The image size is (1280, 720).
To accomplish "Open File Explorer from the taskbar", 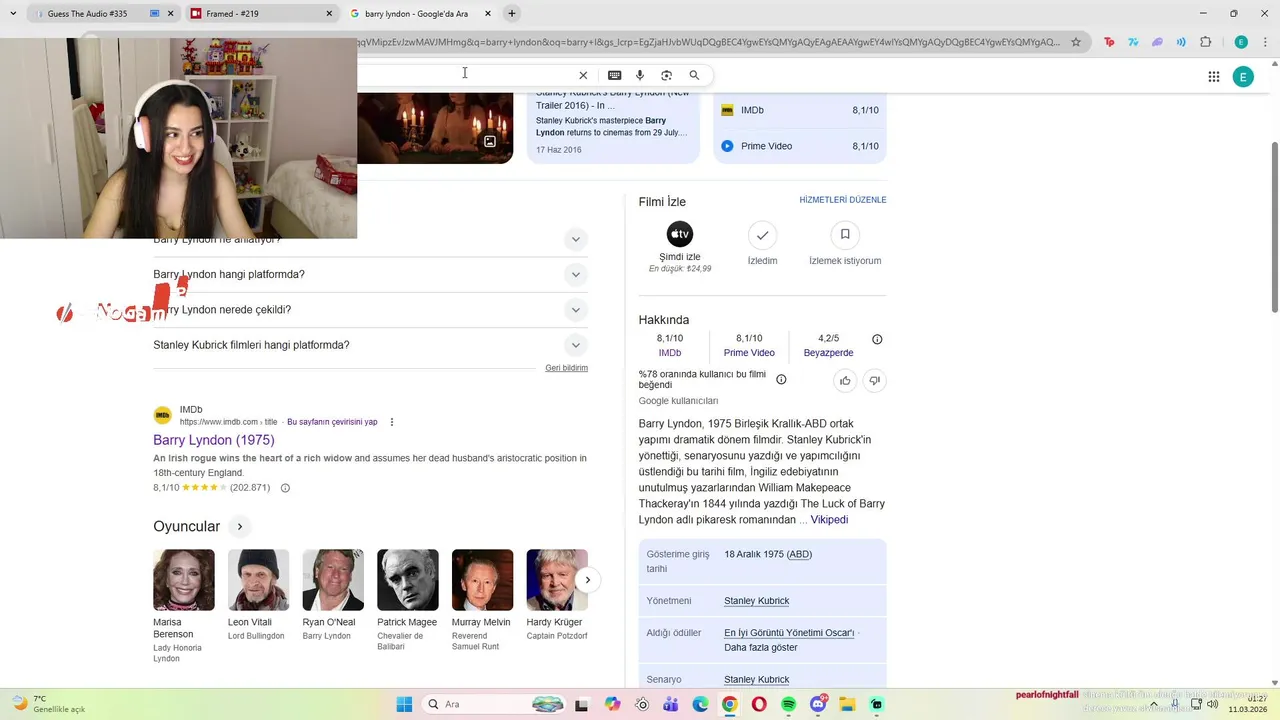I will click(847, 704).
